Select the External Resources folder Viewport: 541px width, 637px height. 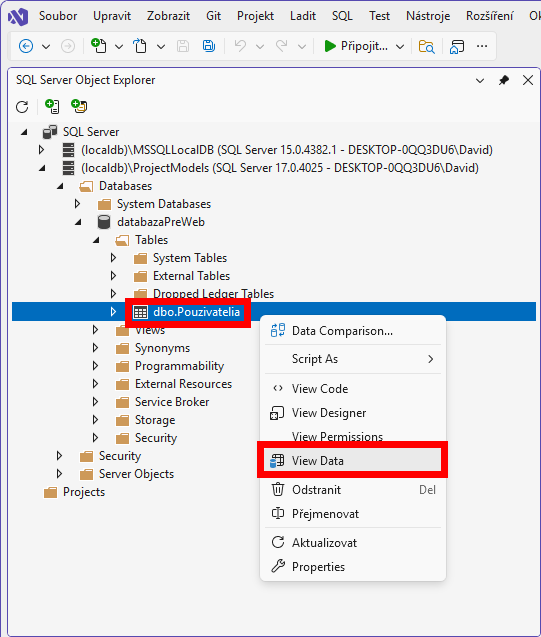183,384
